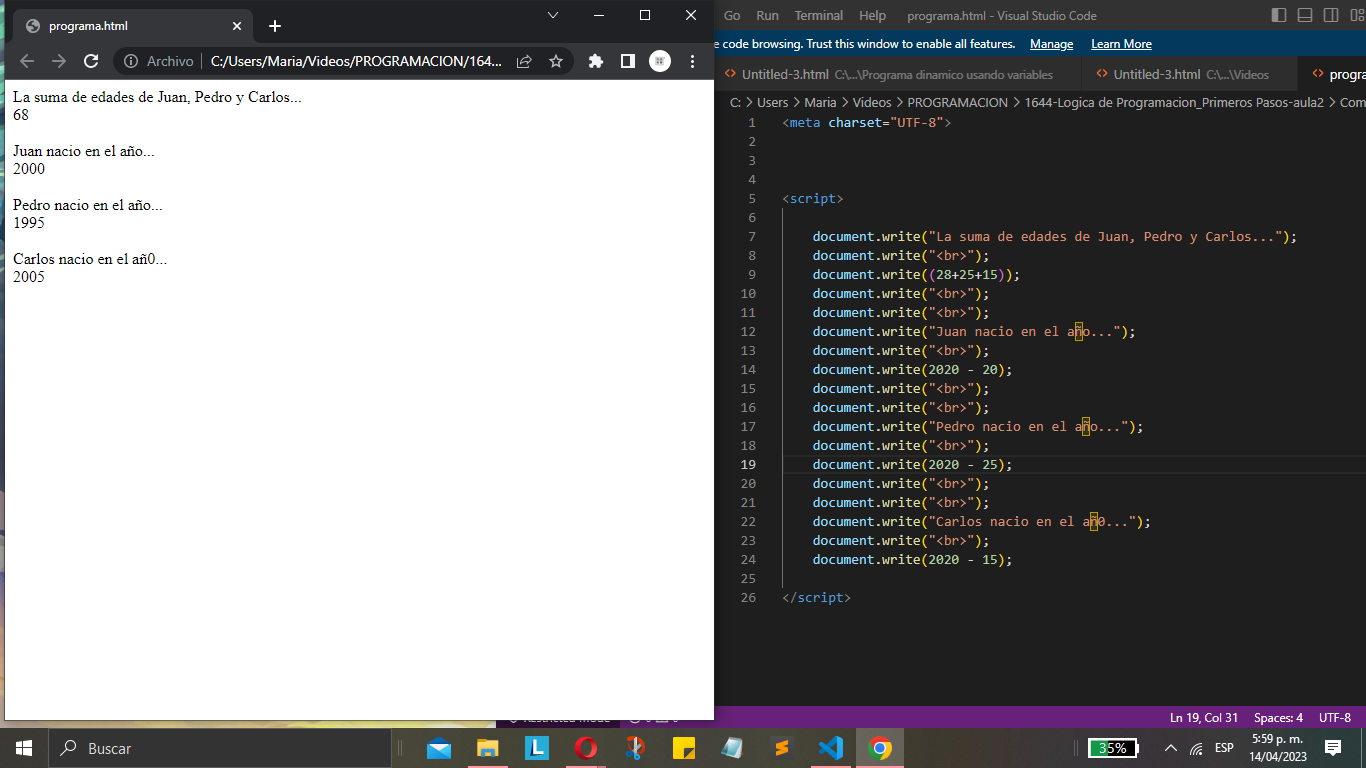Image resolution: width=1366 pixels, height=768 pixels.
Task: Open the PROGRAMACION breadcrumb segment
Action: tap(957, 102)
